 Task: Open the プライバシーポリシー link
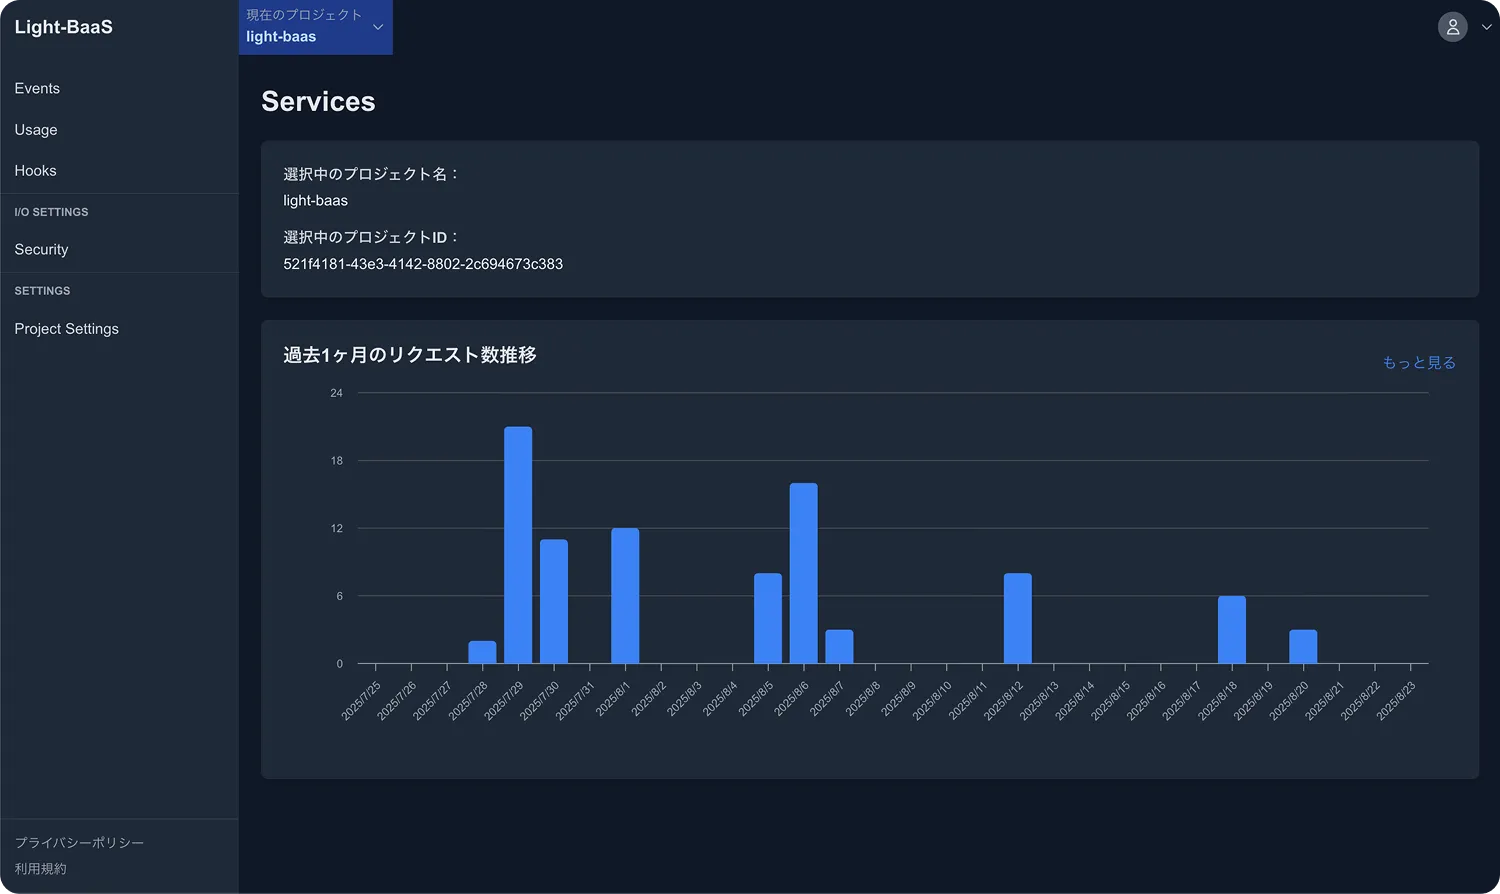coord(79,843)
